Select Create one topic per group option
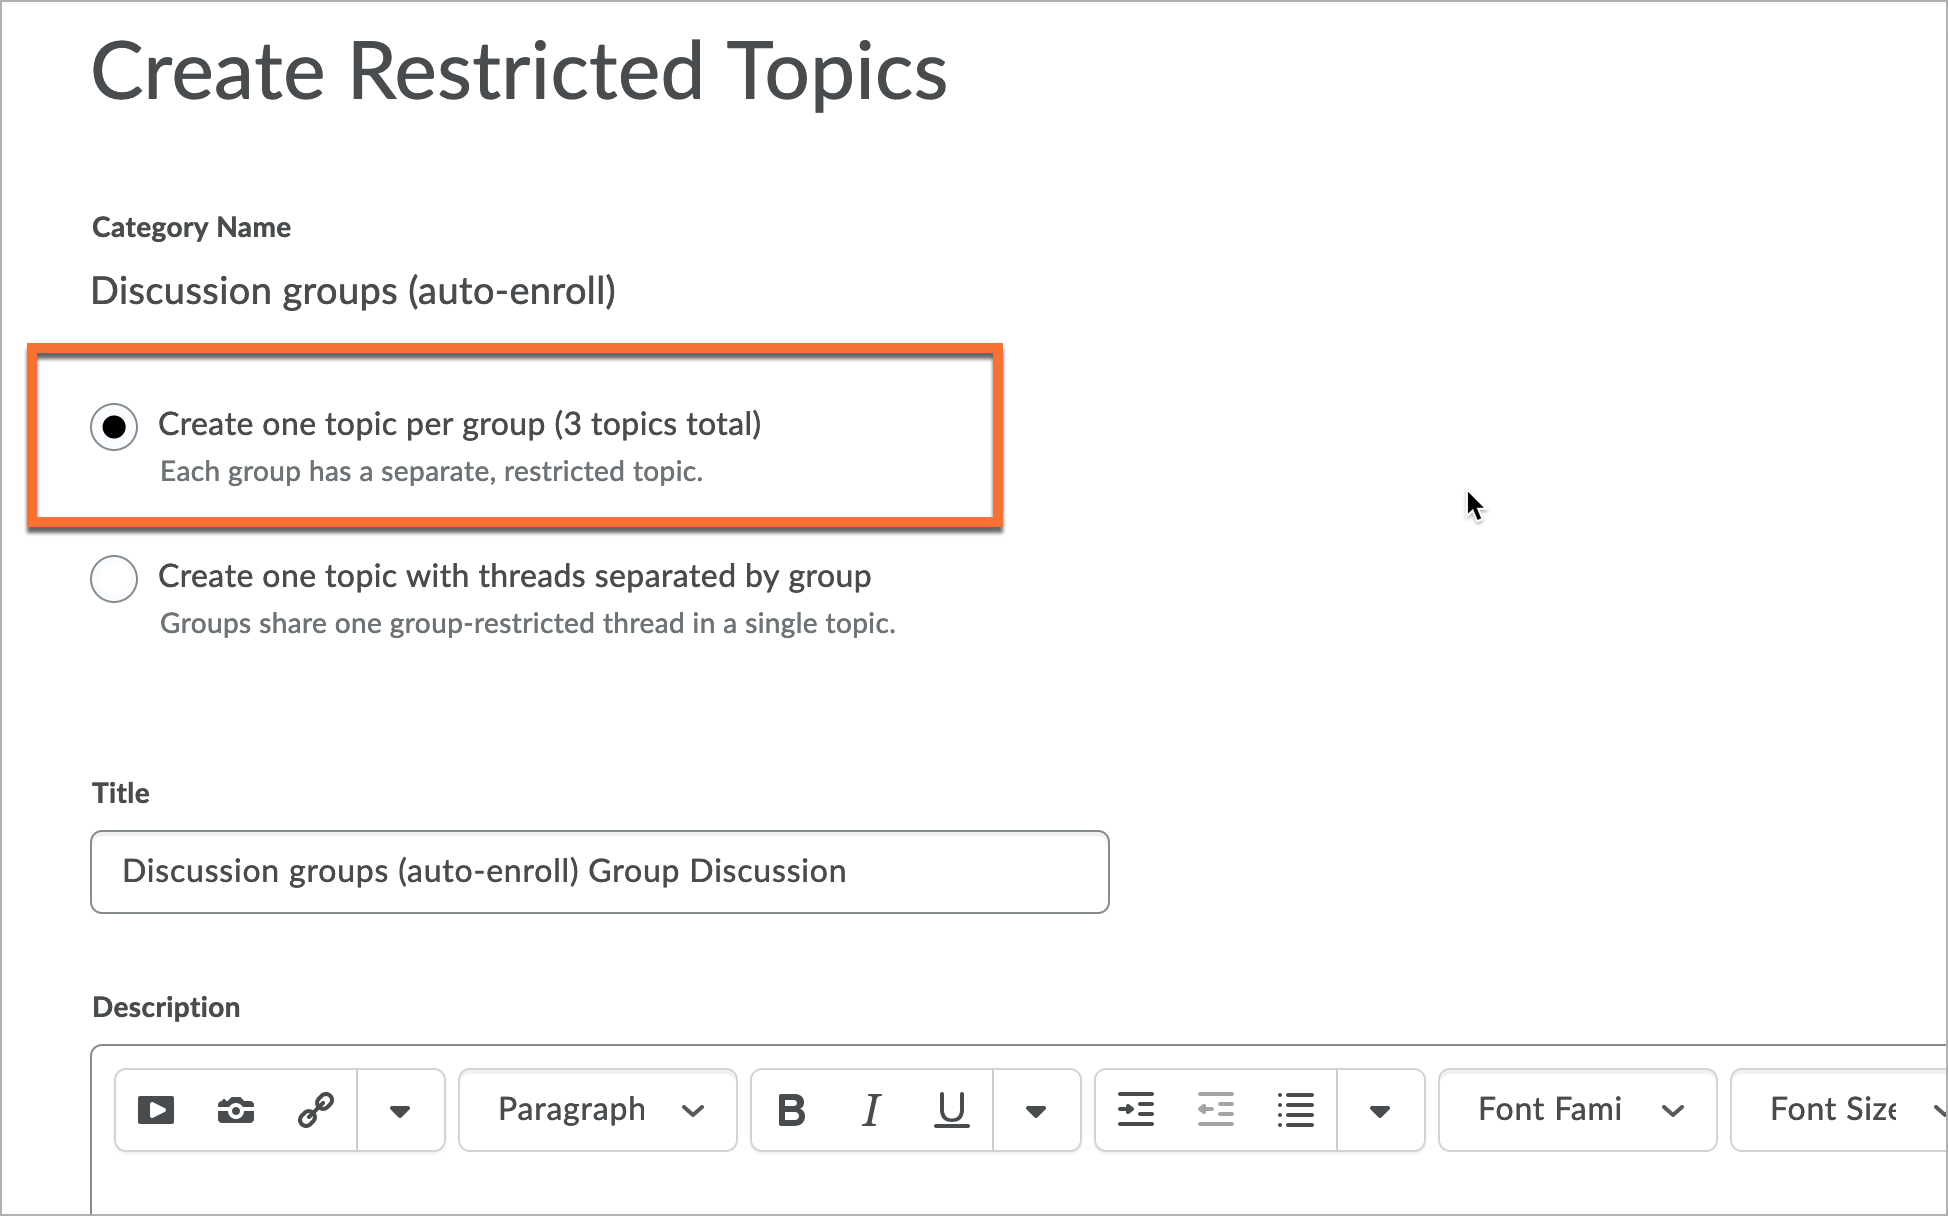The image size is (1948, 1216). (x=114, y=427)
